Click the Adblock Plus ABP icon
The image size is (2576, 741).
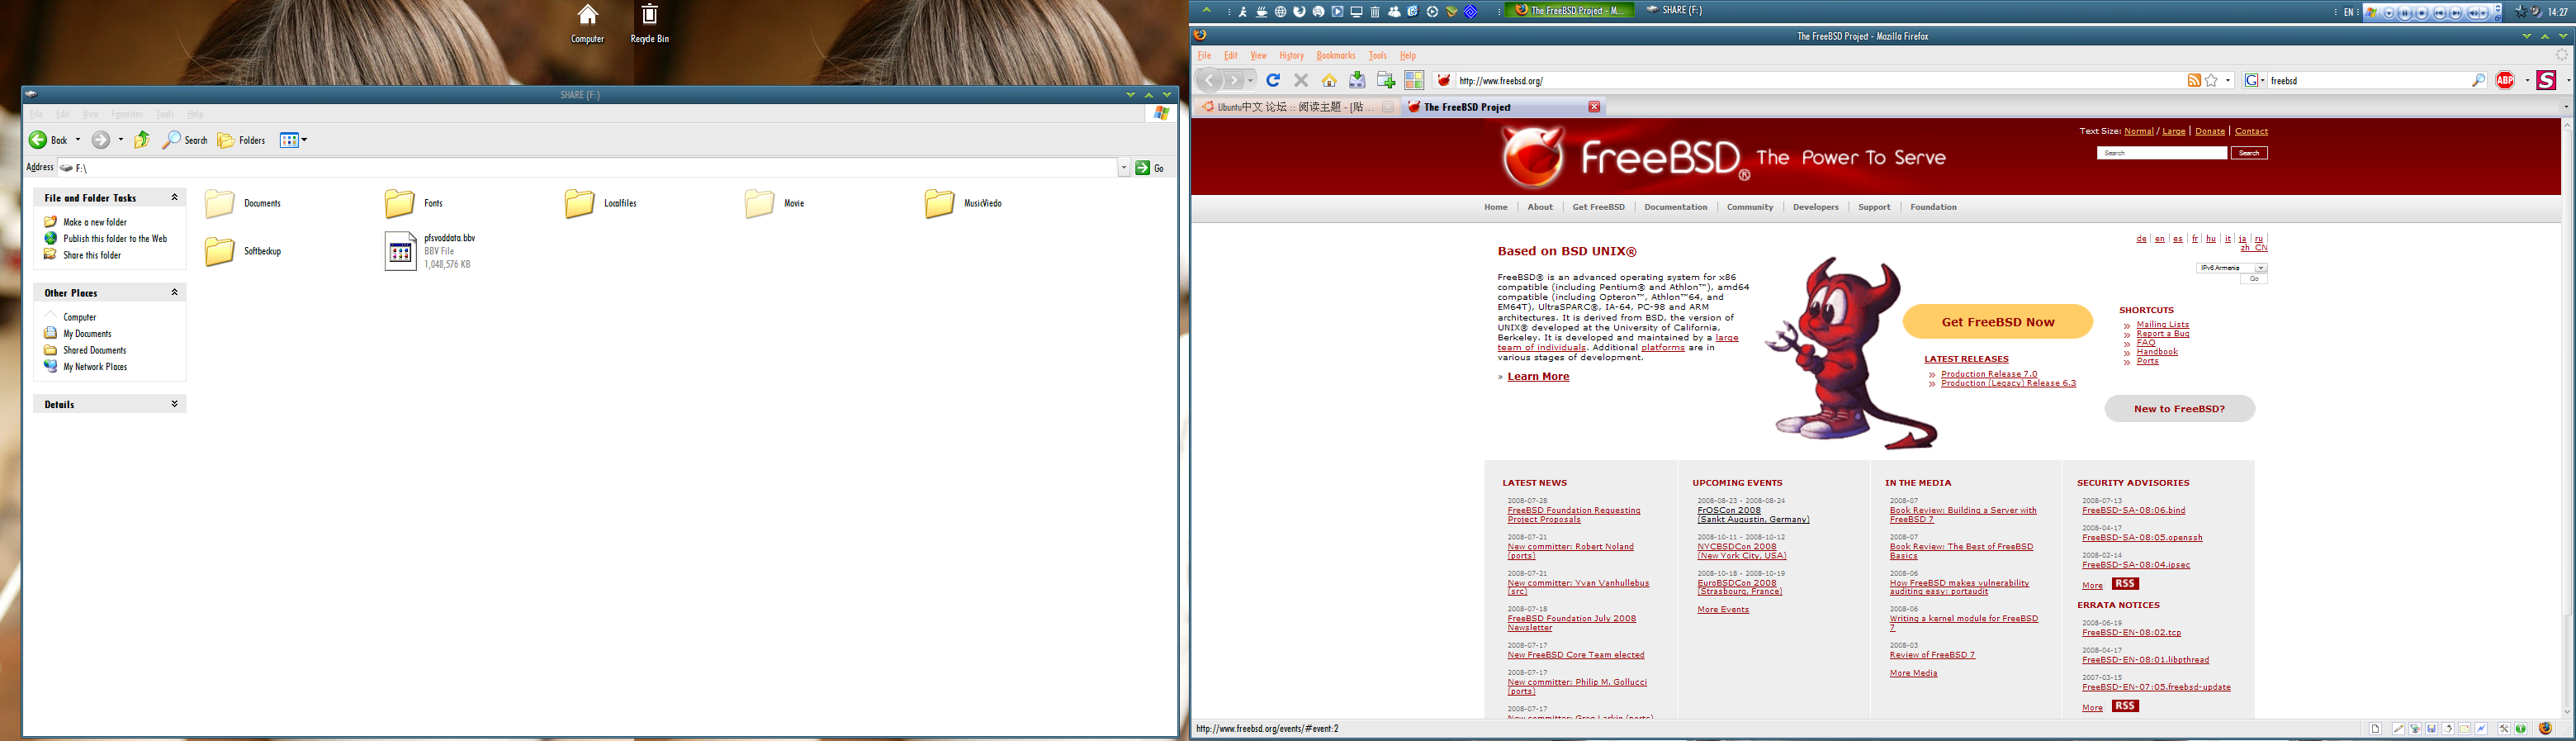click(x=2505, y=80)
